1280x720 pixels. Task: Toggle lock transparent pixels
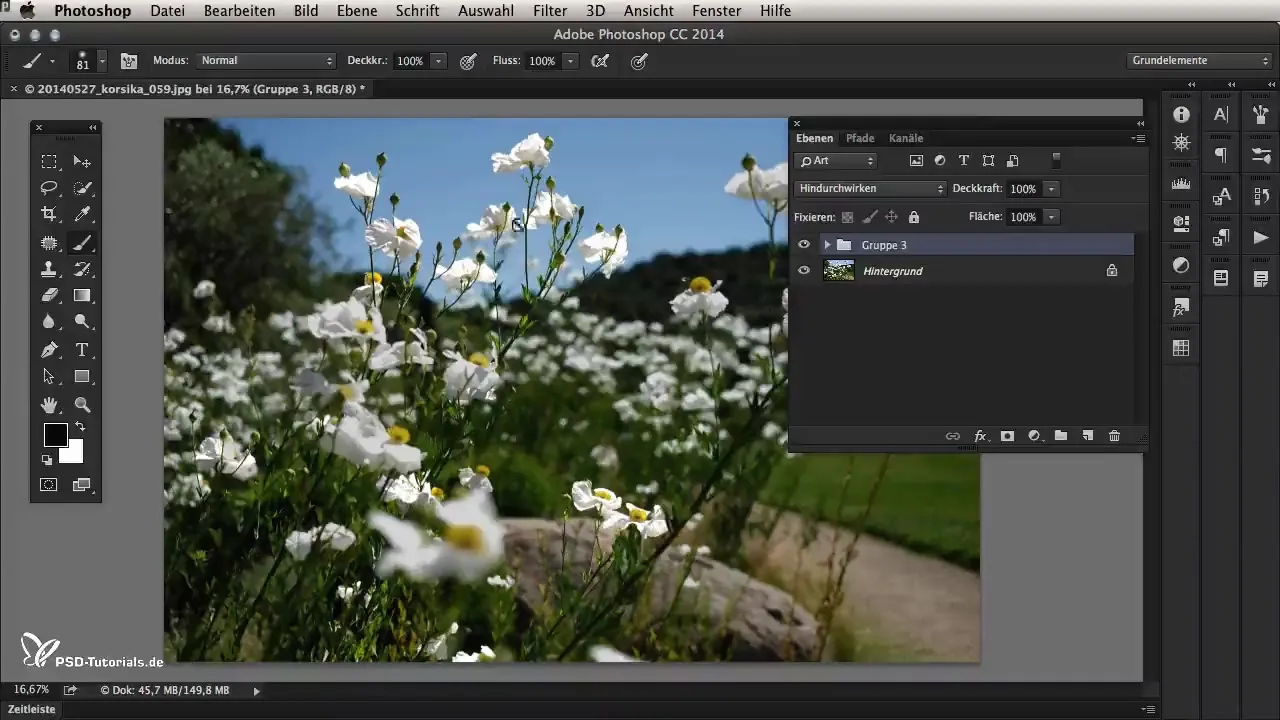click(847, 216)
